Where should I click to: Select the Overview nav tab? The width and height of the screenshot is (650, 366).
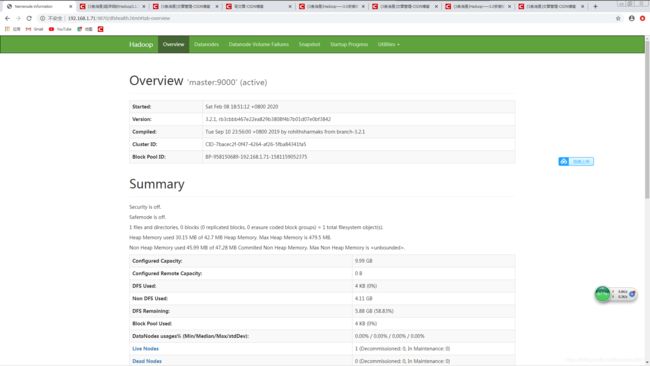pyautogui.click(x=173, y=44)
